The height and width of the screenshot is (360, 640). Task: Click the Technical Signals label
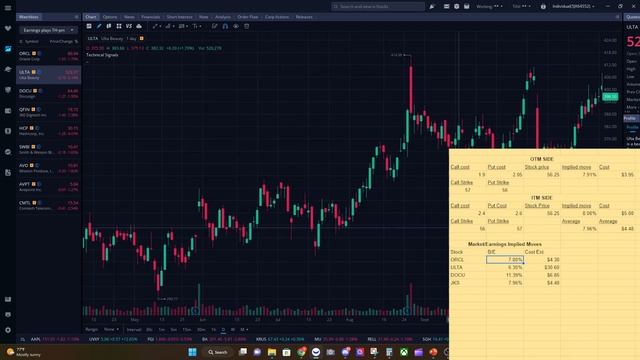[x=102, y=55]
